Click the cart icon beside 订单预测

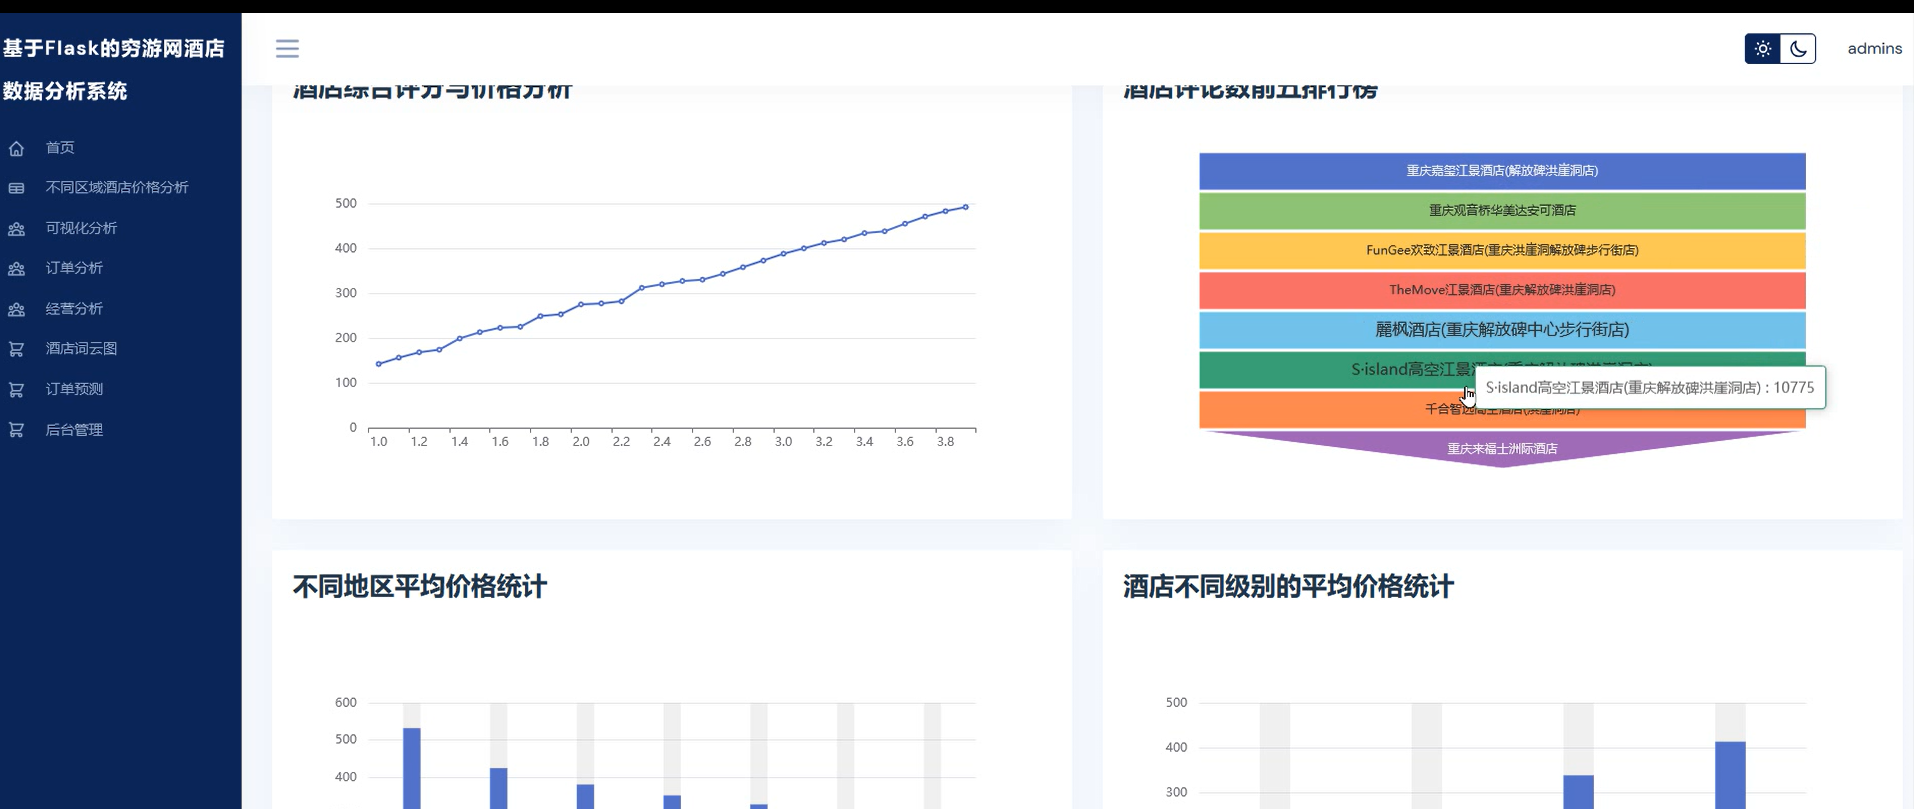16,390
